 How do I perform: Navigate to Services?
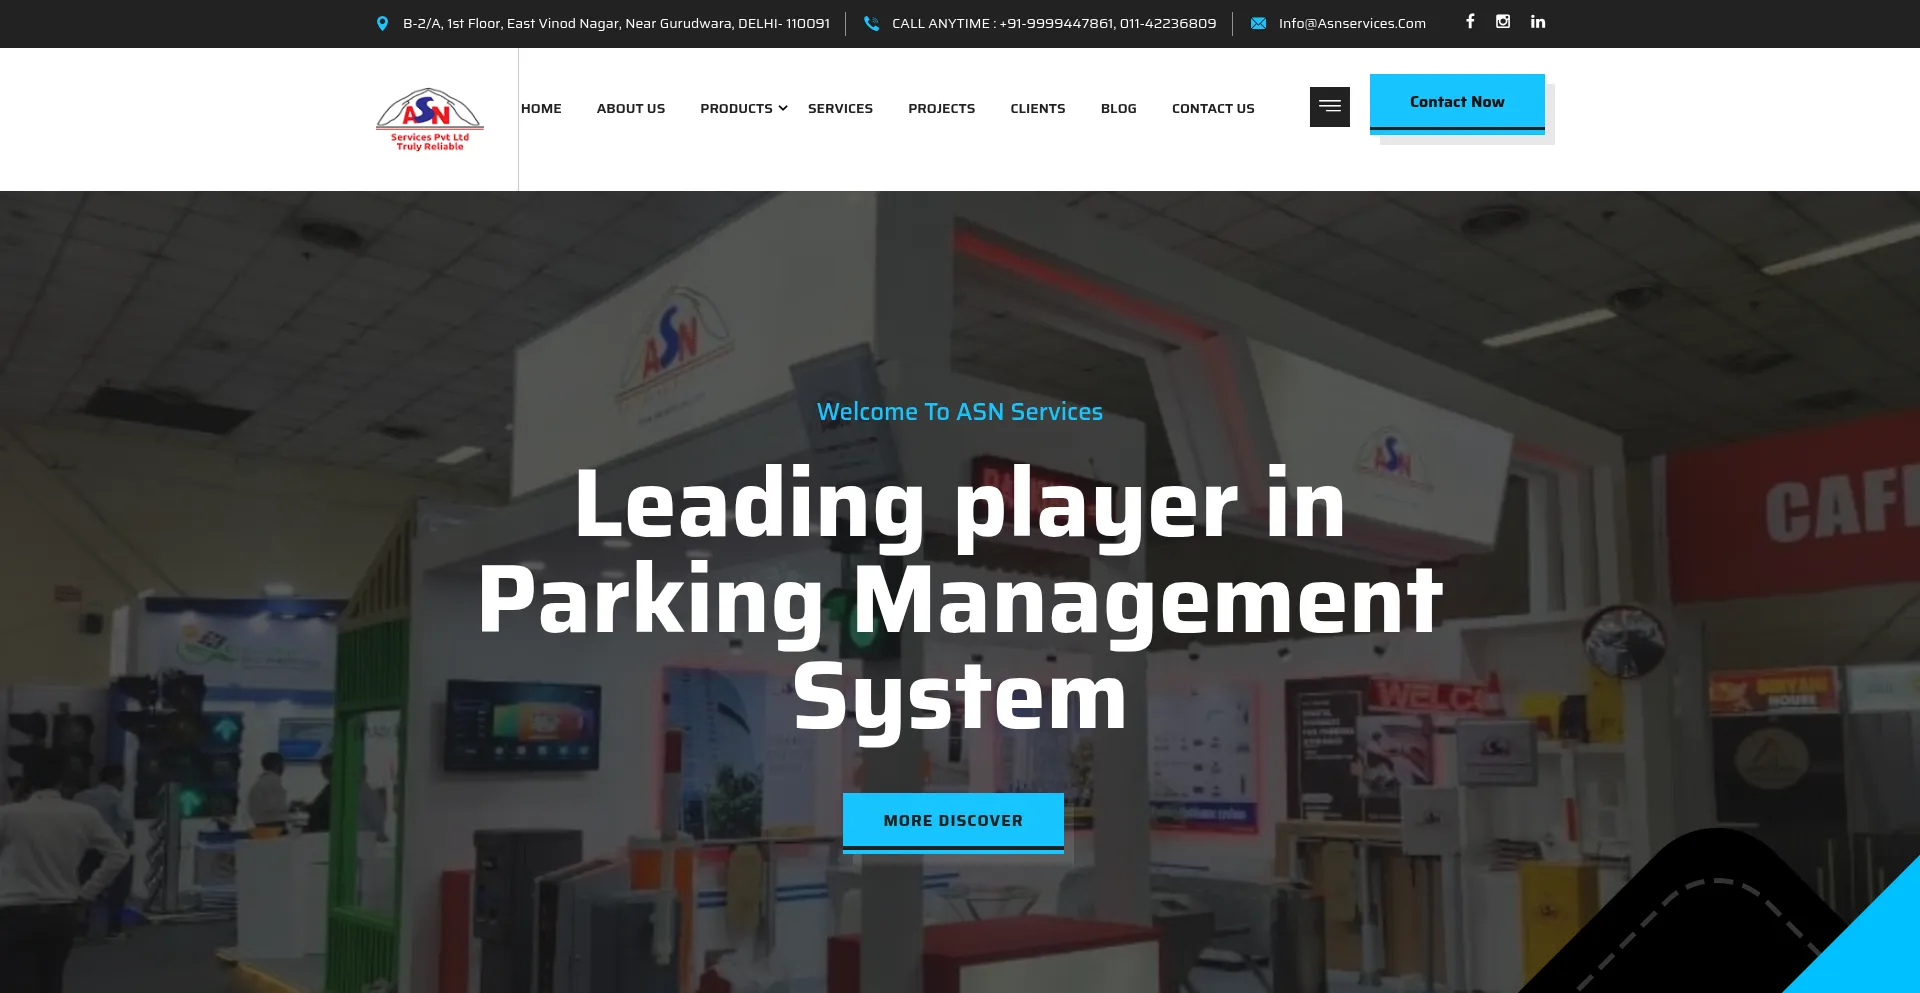(x=840, y=108)
